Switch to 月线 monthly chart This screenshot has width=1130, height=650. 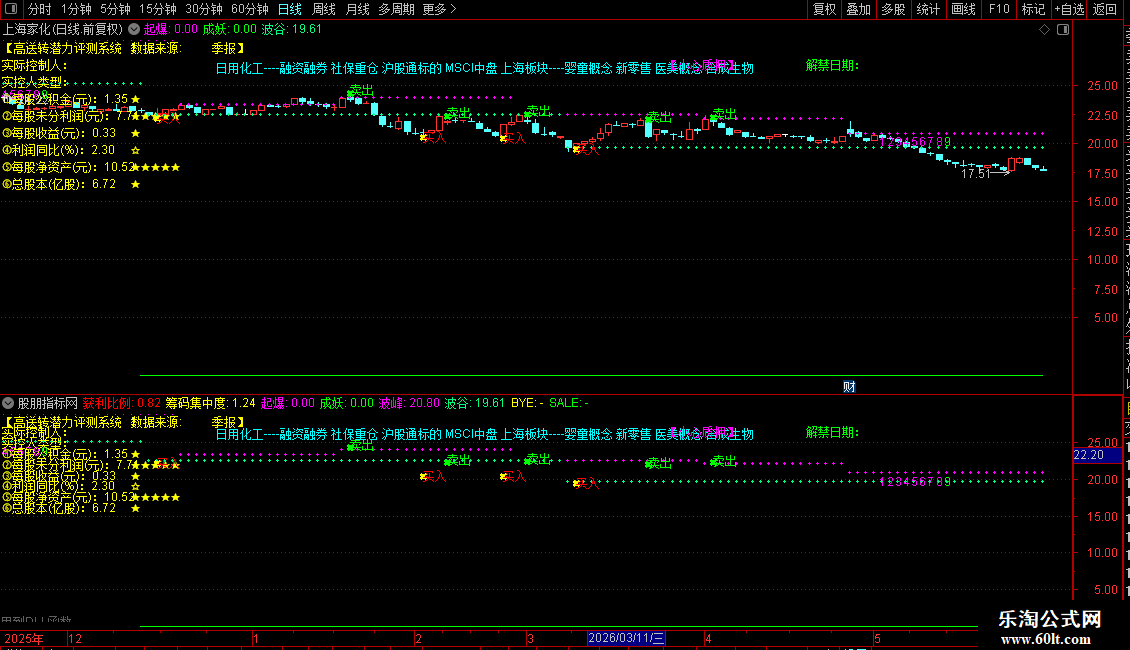[357, 9]
